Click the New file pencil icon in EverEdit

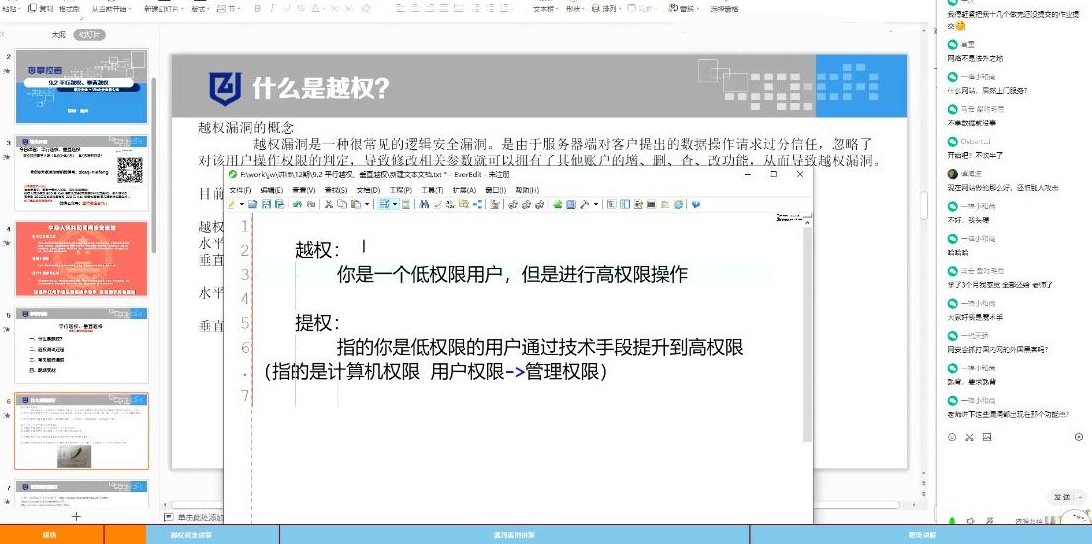point(231,204)
